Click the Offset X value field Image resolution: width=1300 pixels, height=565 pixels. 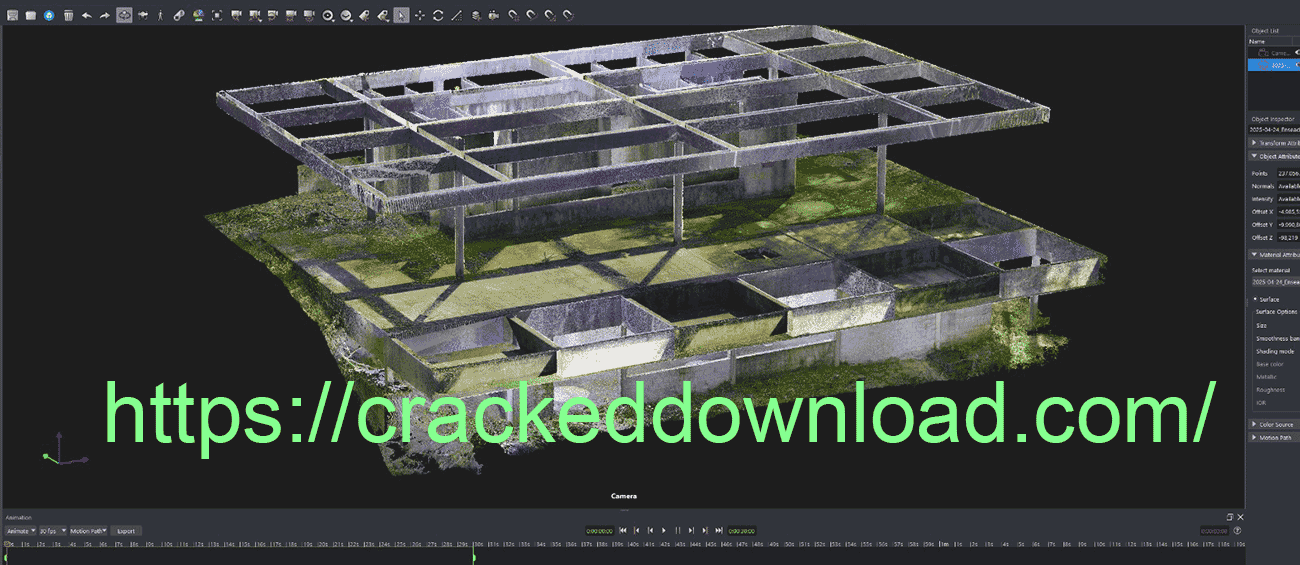click(1288, 212)
